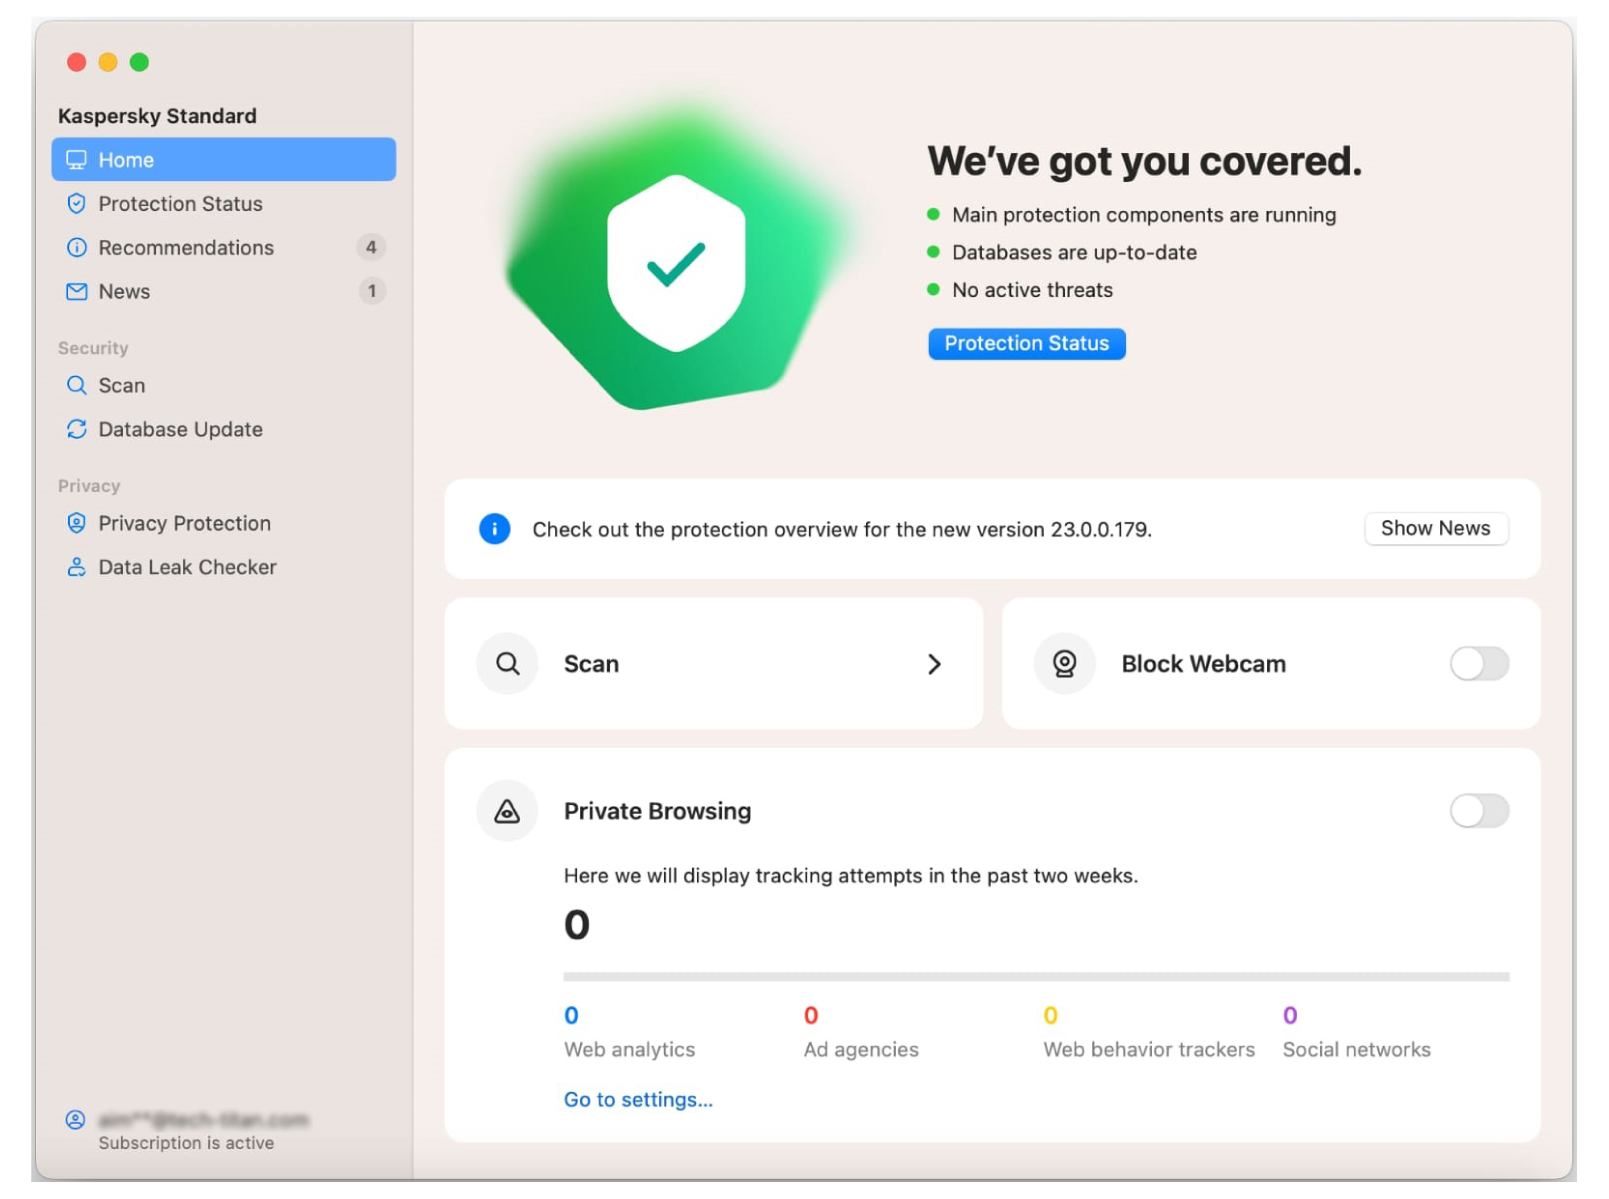Click the blue Protection Status button
This screenshot has width=1609, height=1199.
click(x=1027, y=344)
